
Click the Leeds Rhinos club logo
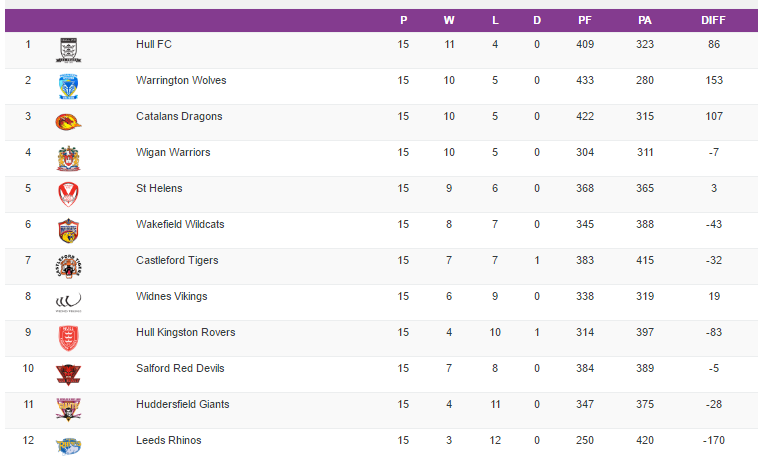pyautogui.click(x=68, y=445)
